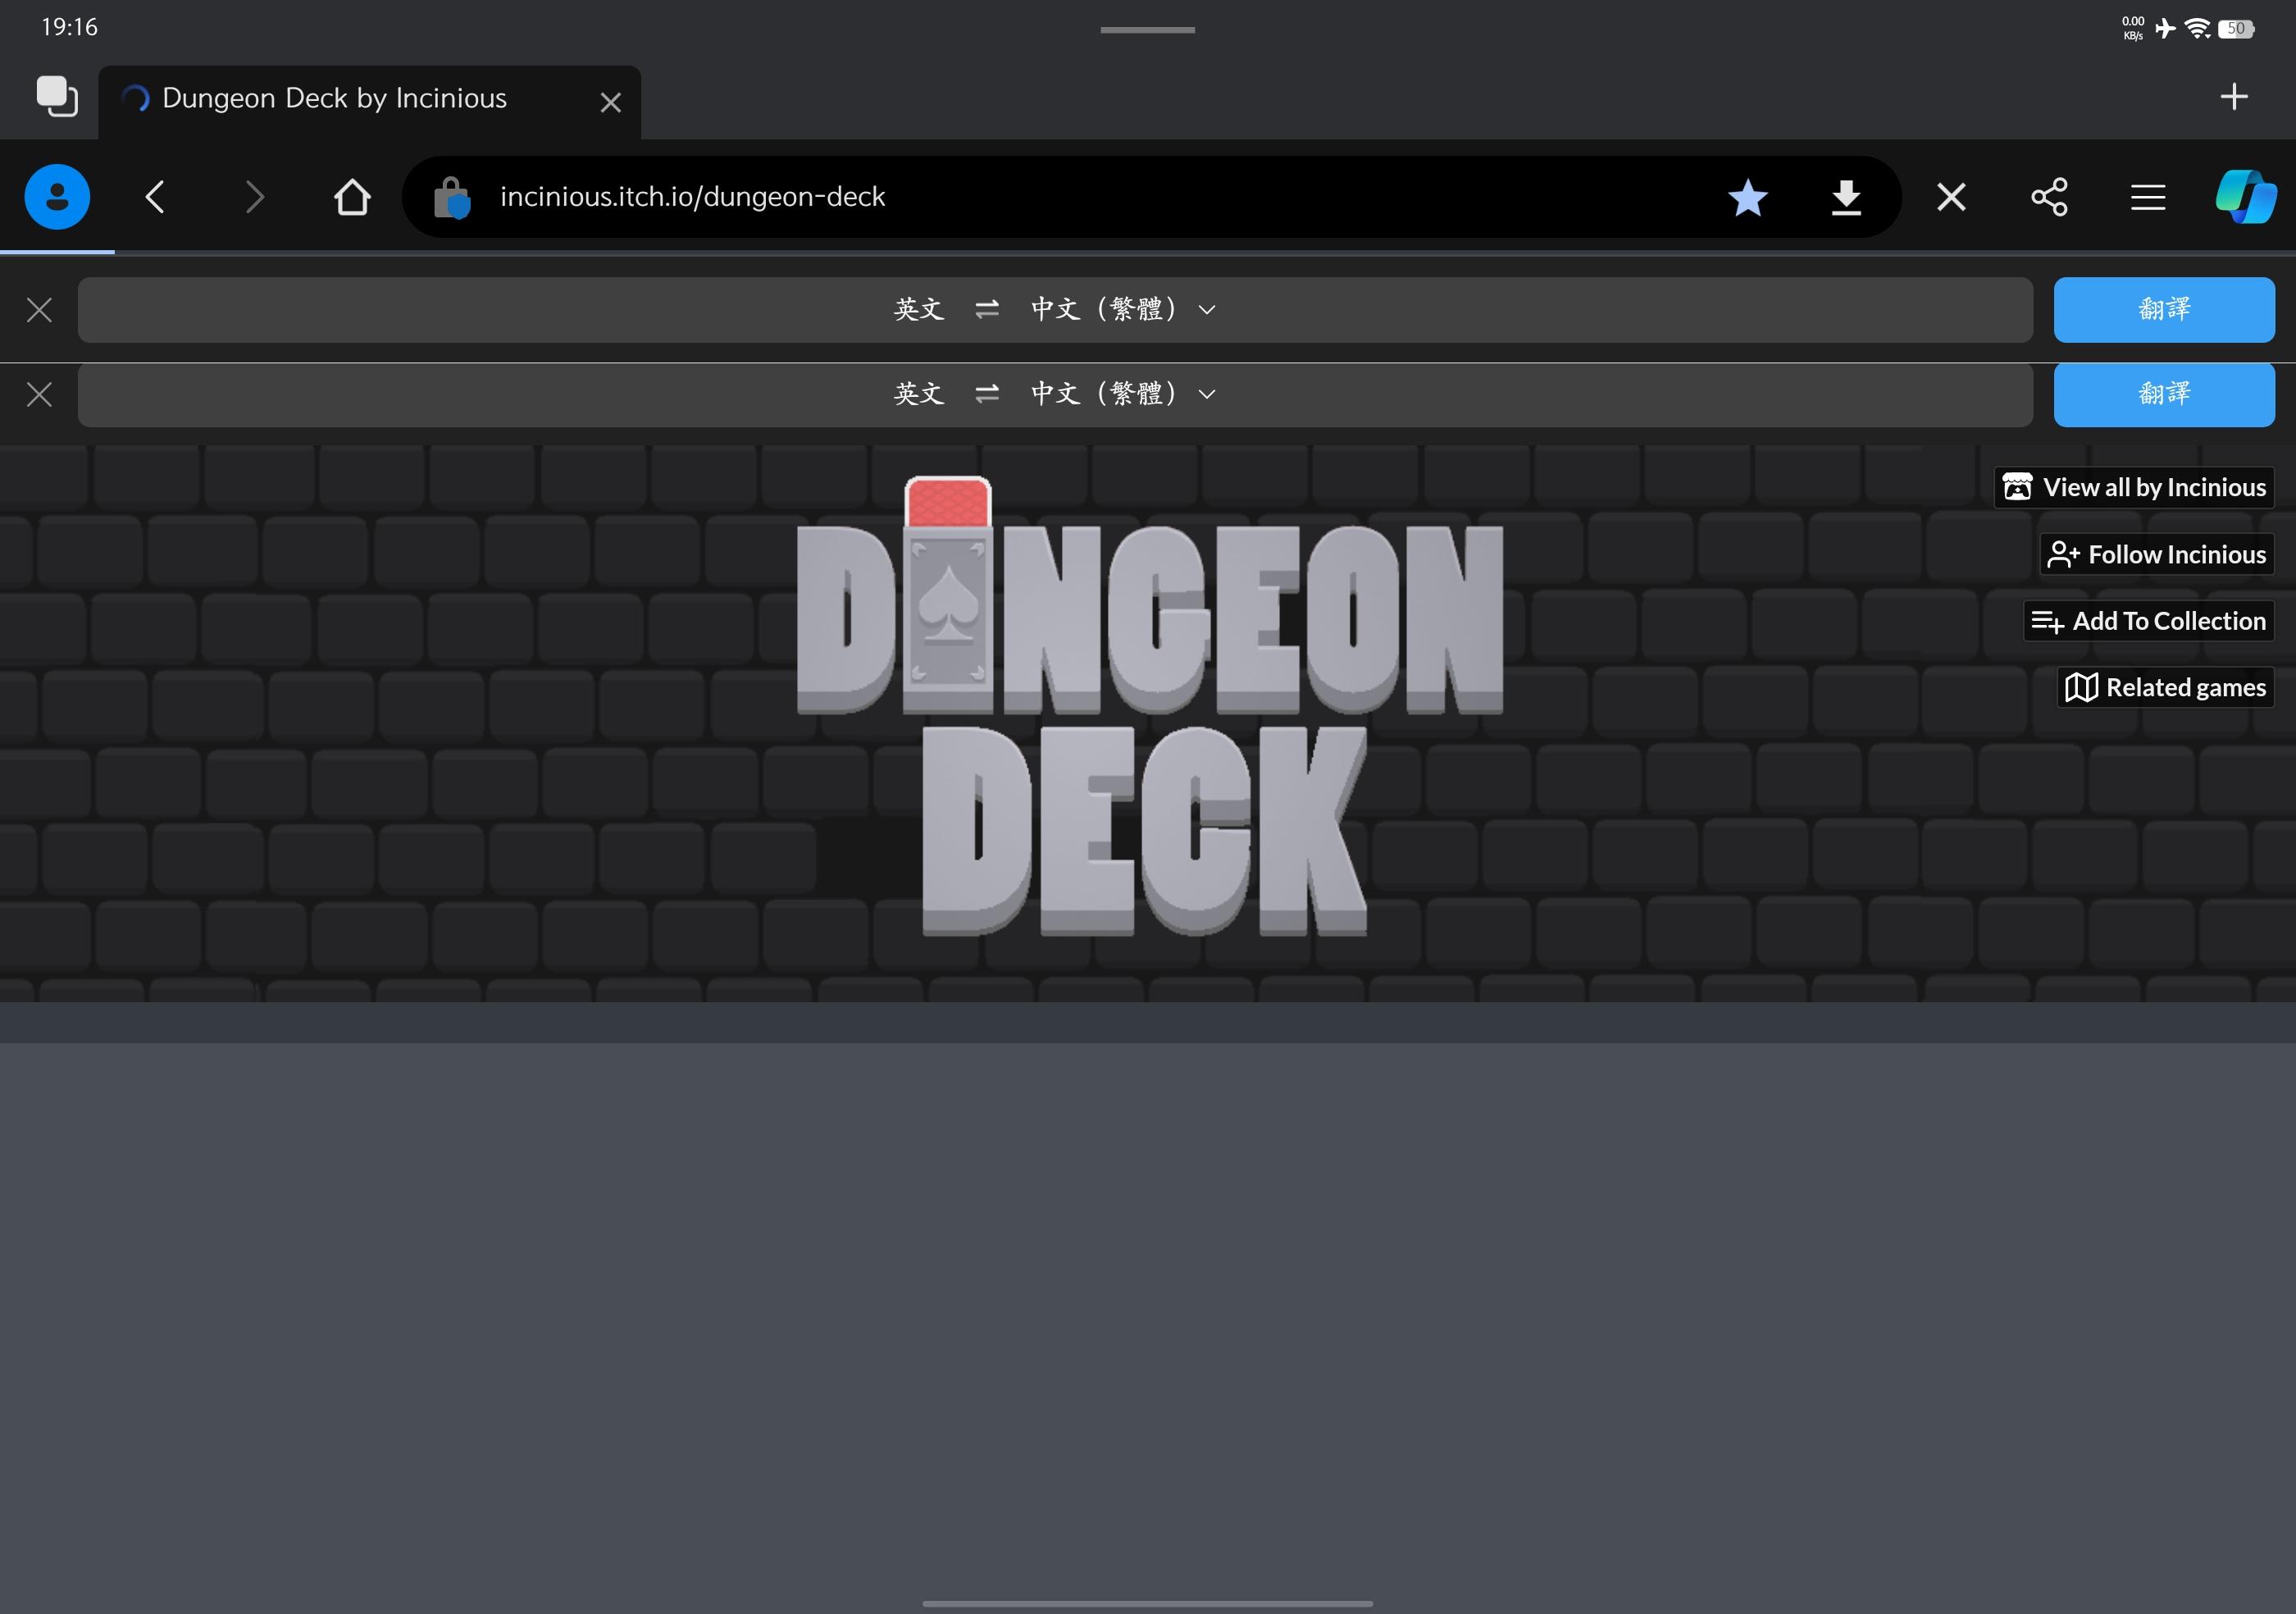This screenshot has width=2296, height=1614.
Task: Share this page via share icon
Action: (x=2049, y=197)
